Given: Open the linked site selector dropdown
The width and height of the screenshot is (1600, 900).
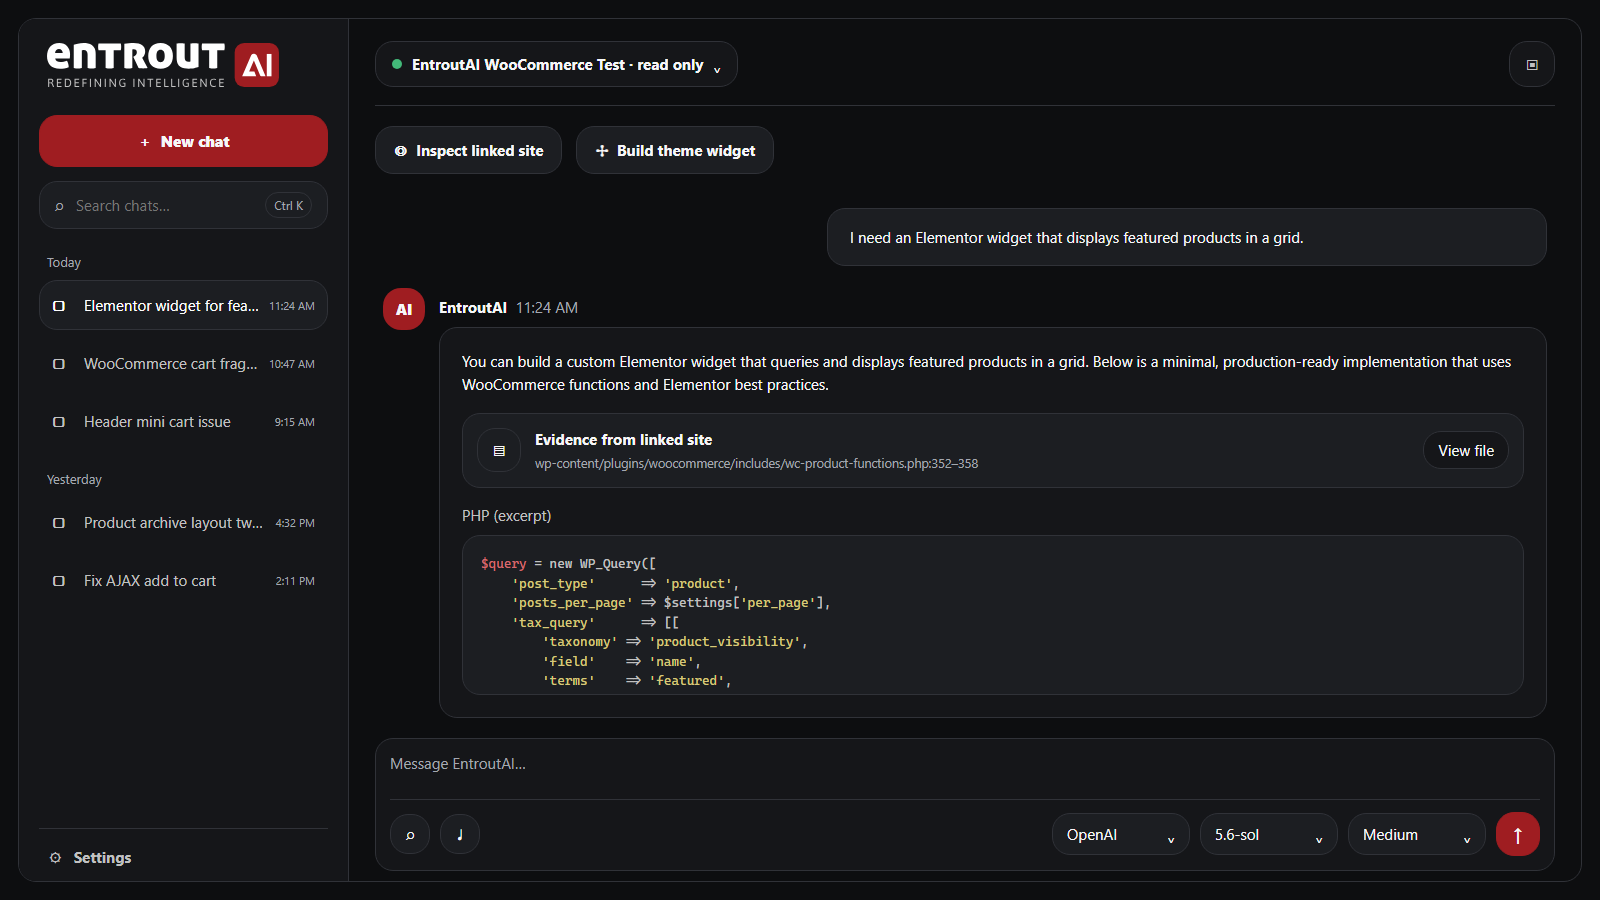Looking at the screenshot, I should click(556, 64).
